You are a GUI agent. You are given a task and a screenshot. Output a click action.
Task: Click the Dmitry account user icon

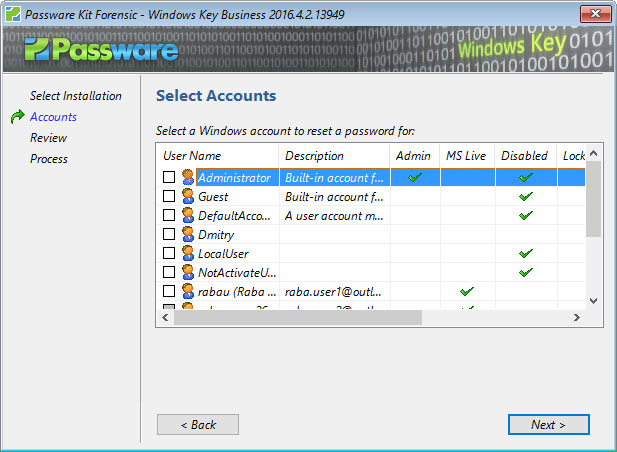coord(188,234)
